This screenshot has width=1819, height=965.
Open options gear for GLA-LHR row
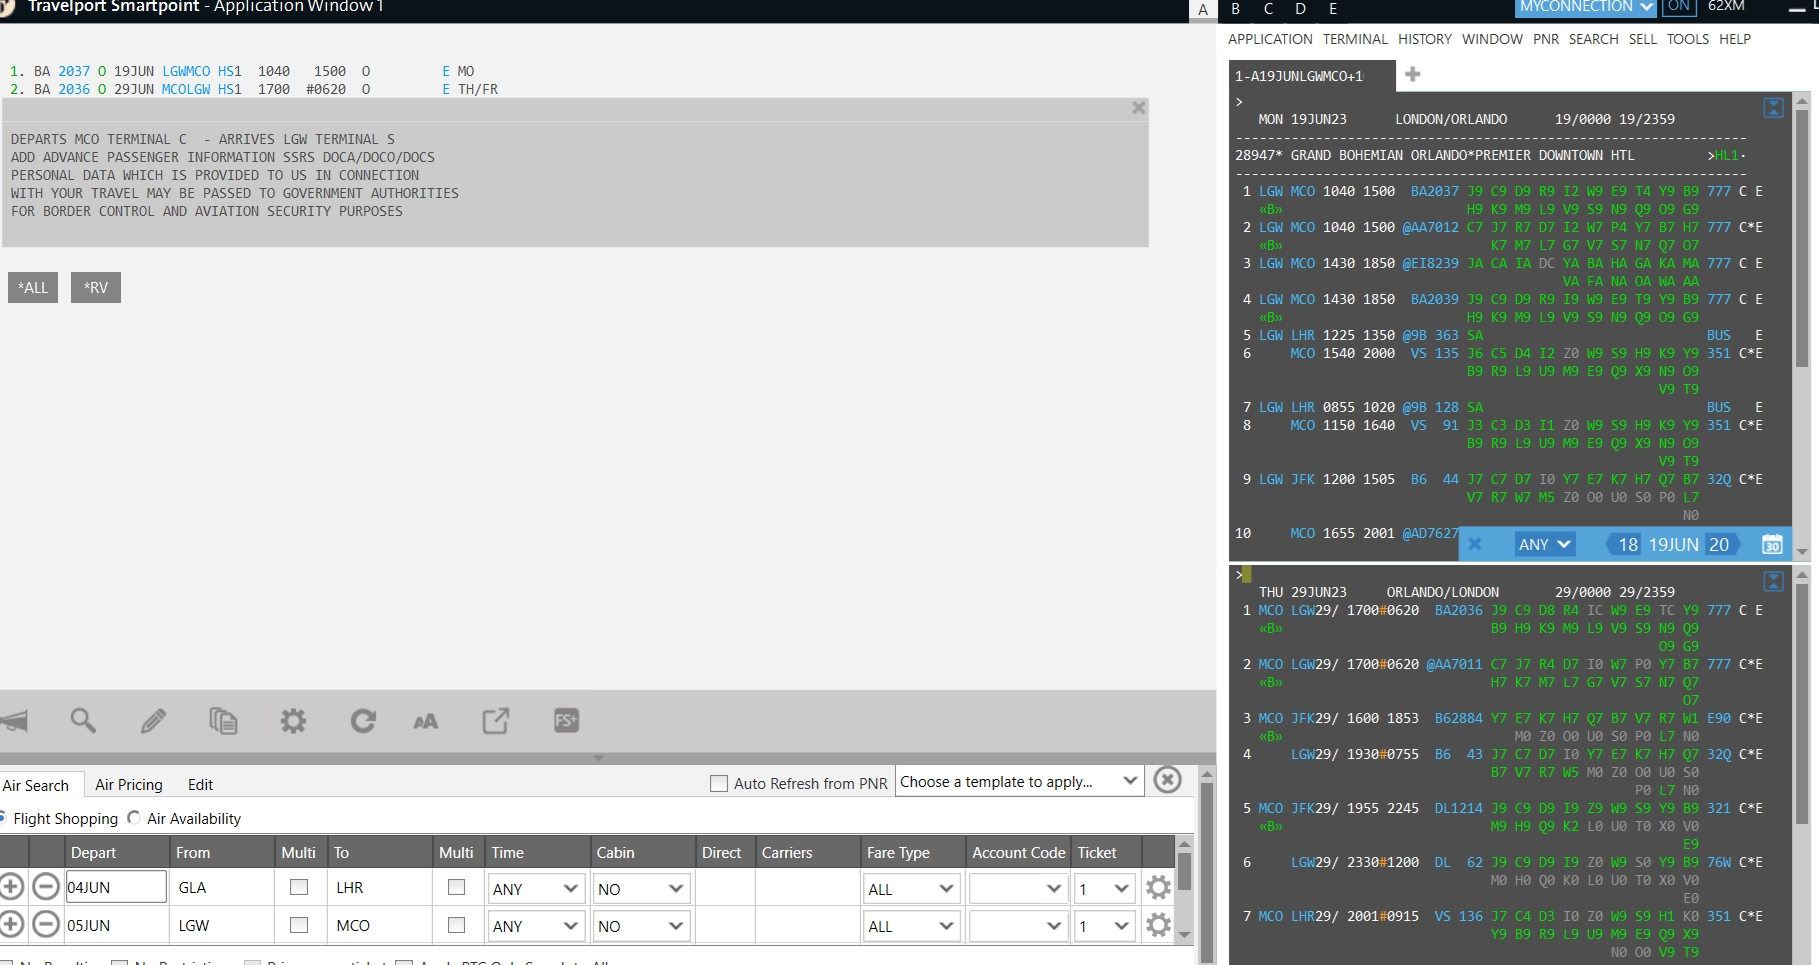[1158, 887]
